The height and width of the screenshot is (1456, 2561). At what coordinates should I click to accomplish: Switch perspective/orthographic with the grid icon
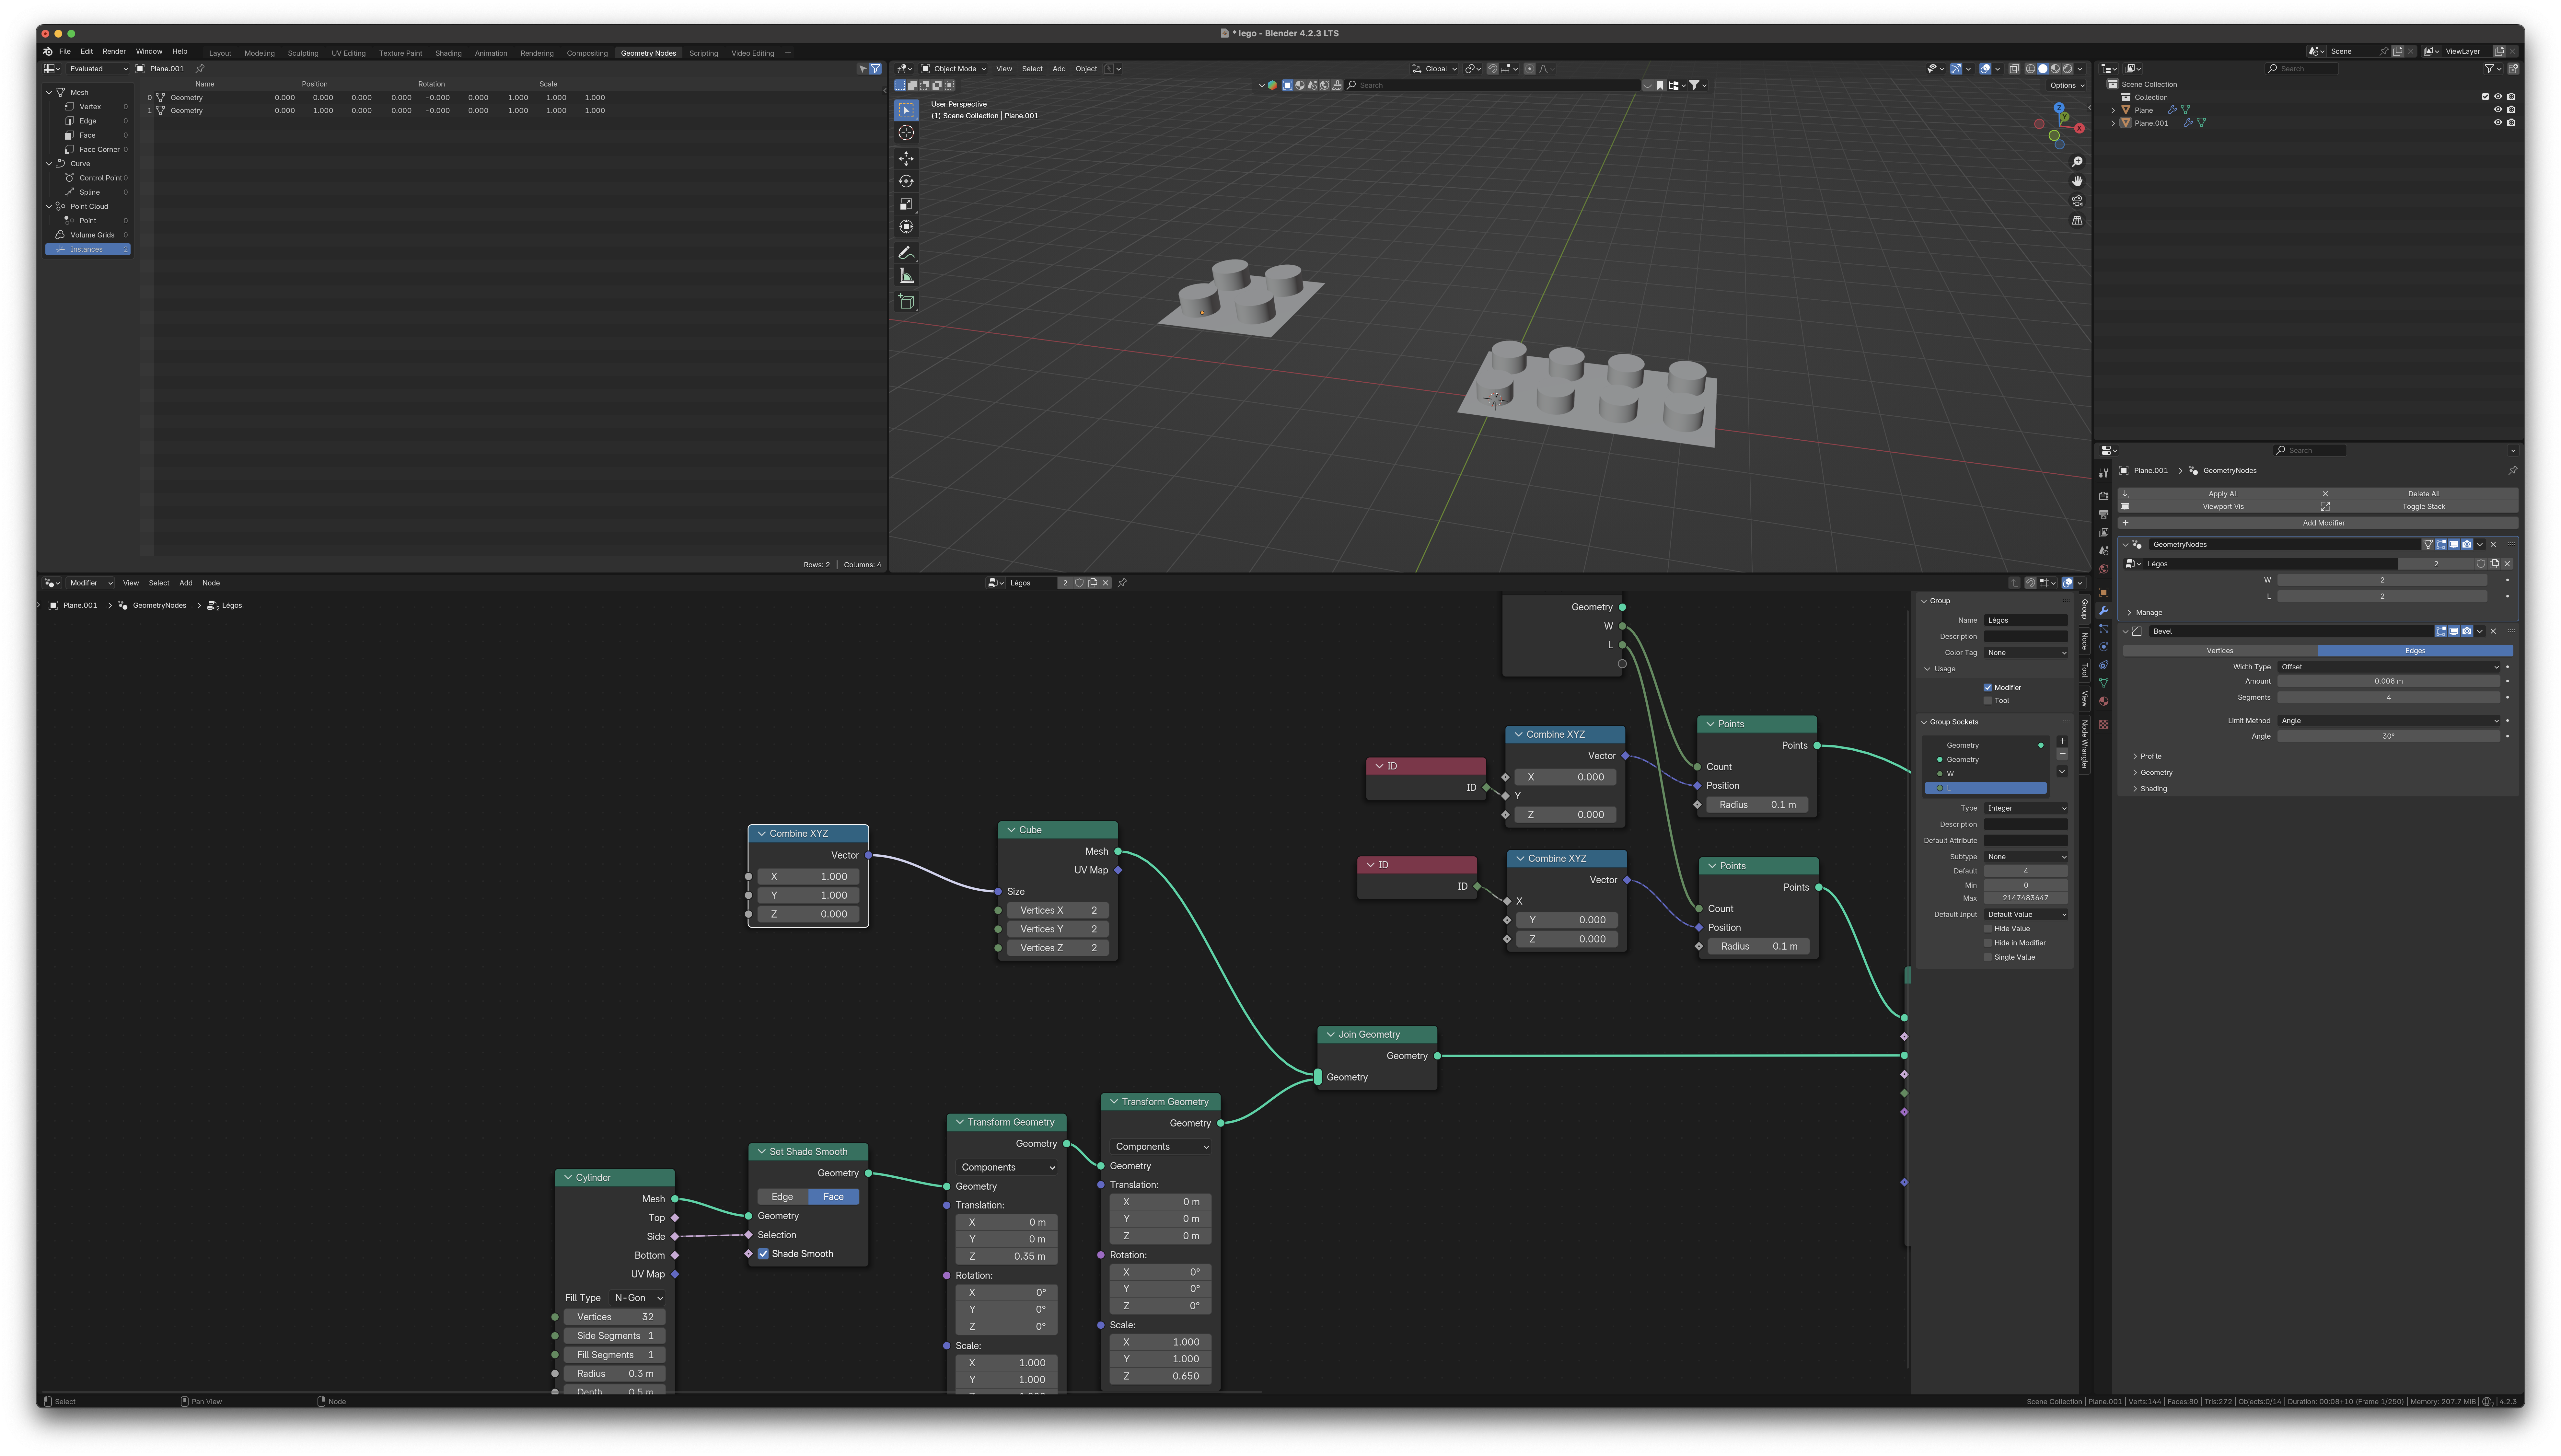(x=2077, y=220)
